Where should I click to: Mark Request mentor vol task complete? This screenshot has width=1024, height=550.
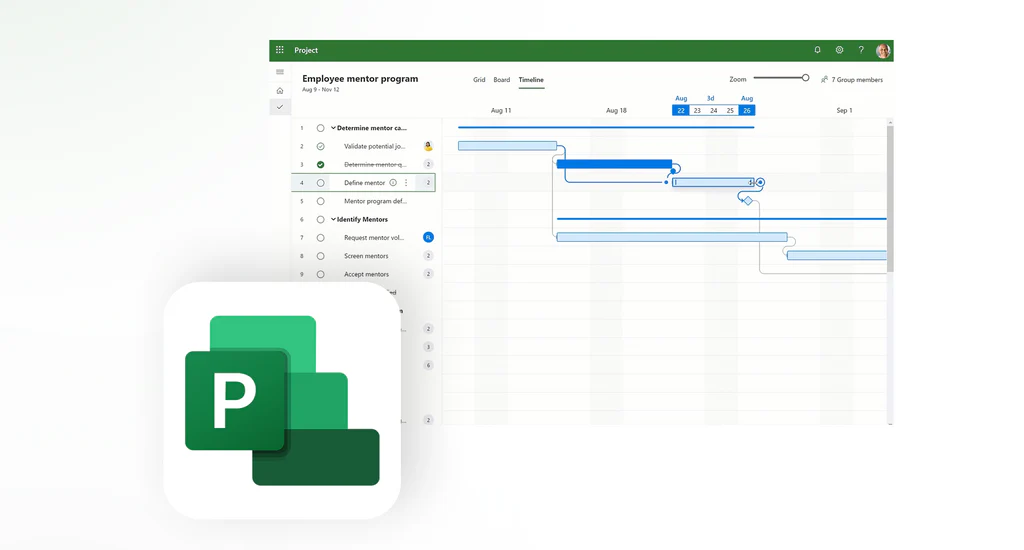pyautogui.click(x=321, y=238)
